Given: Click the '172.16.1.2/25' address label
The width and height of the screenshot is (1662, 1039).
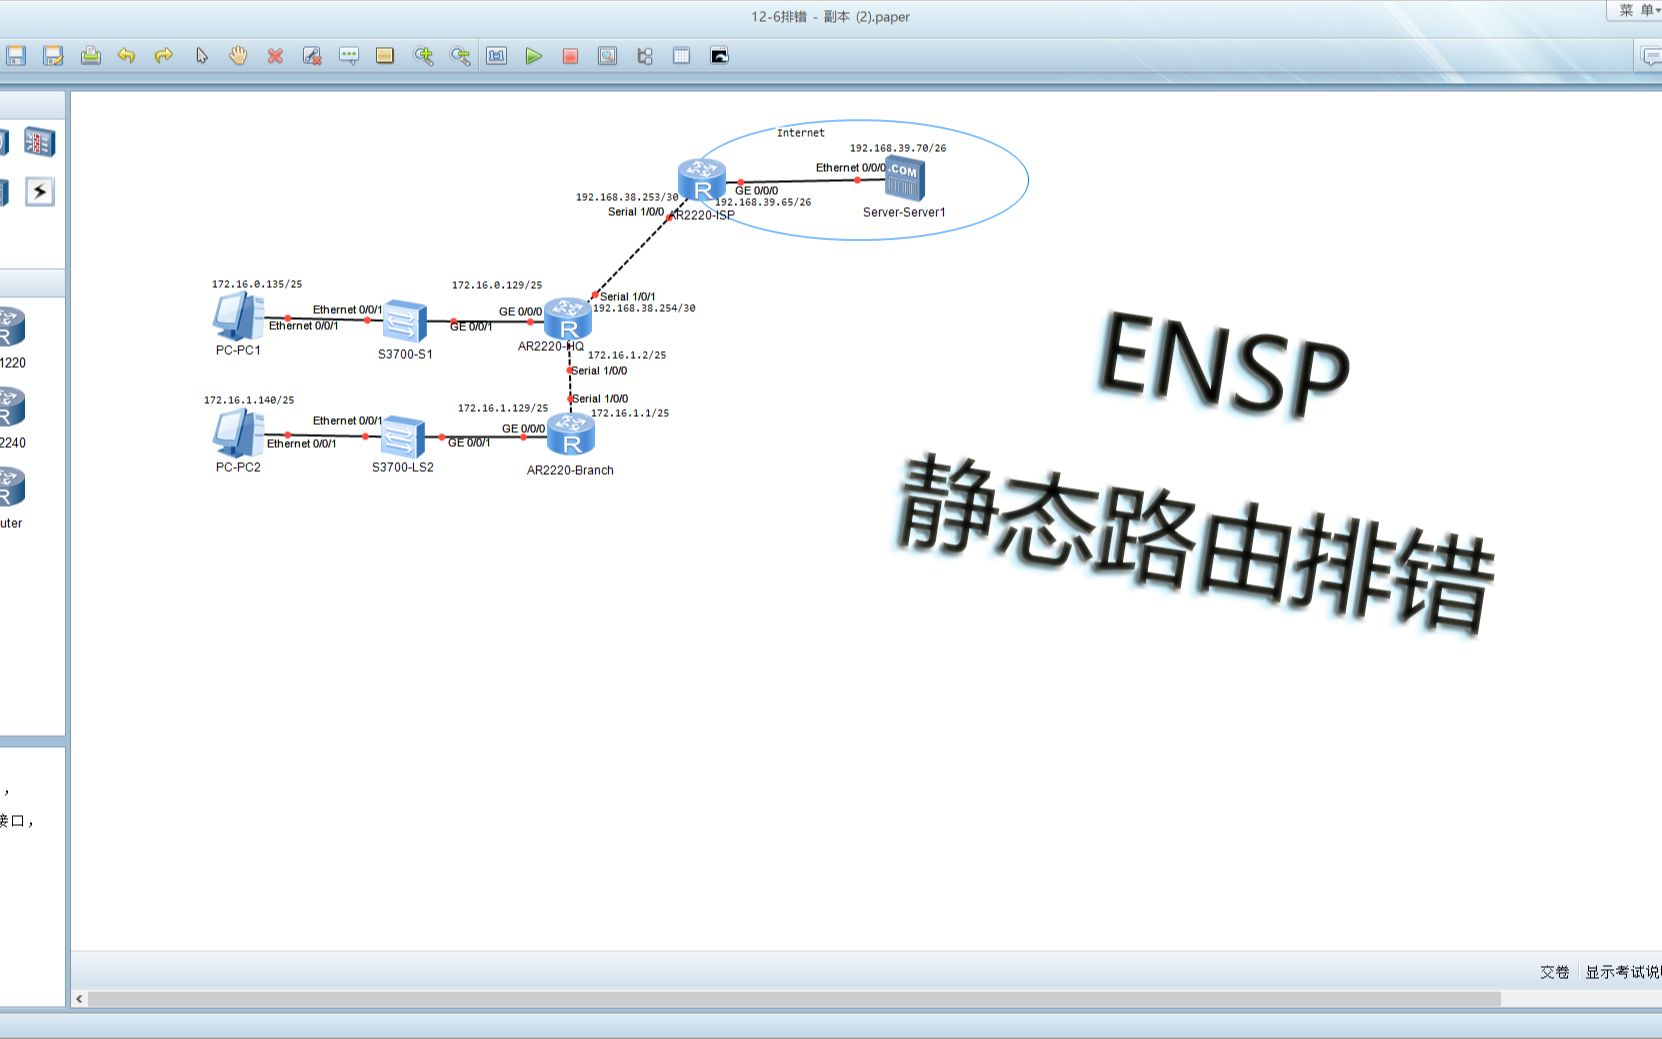Looking at the screenshot, I should [x=627, y=355].
